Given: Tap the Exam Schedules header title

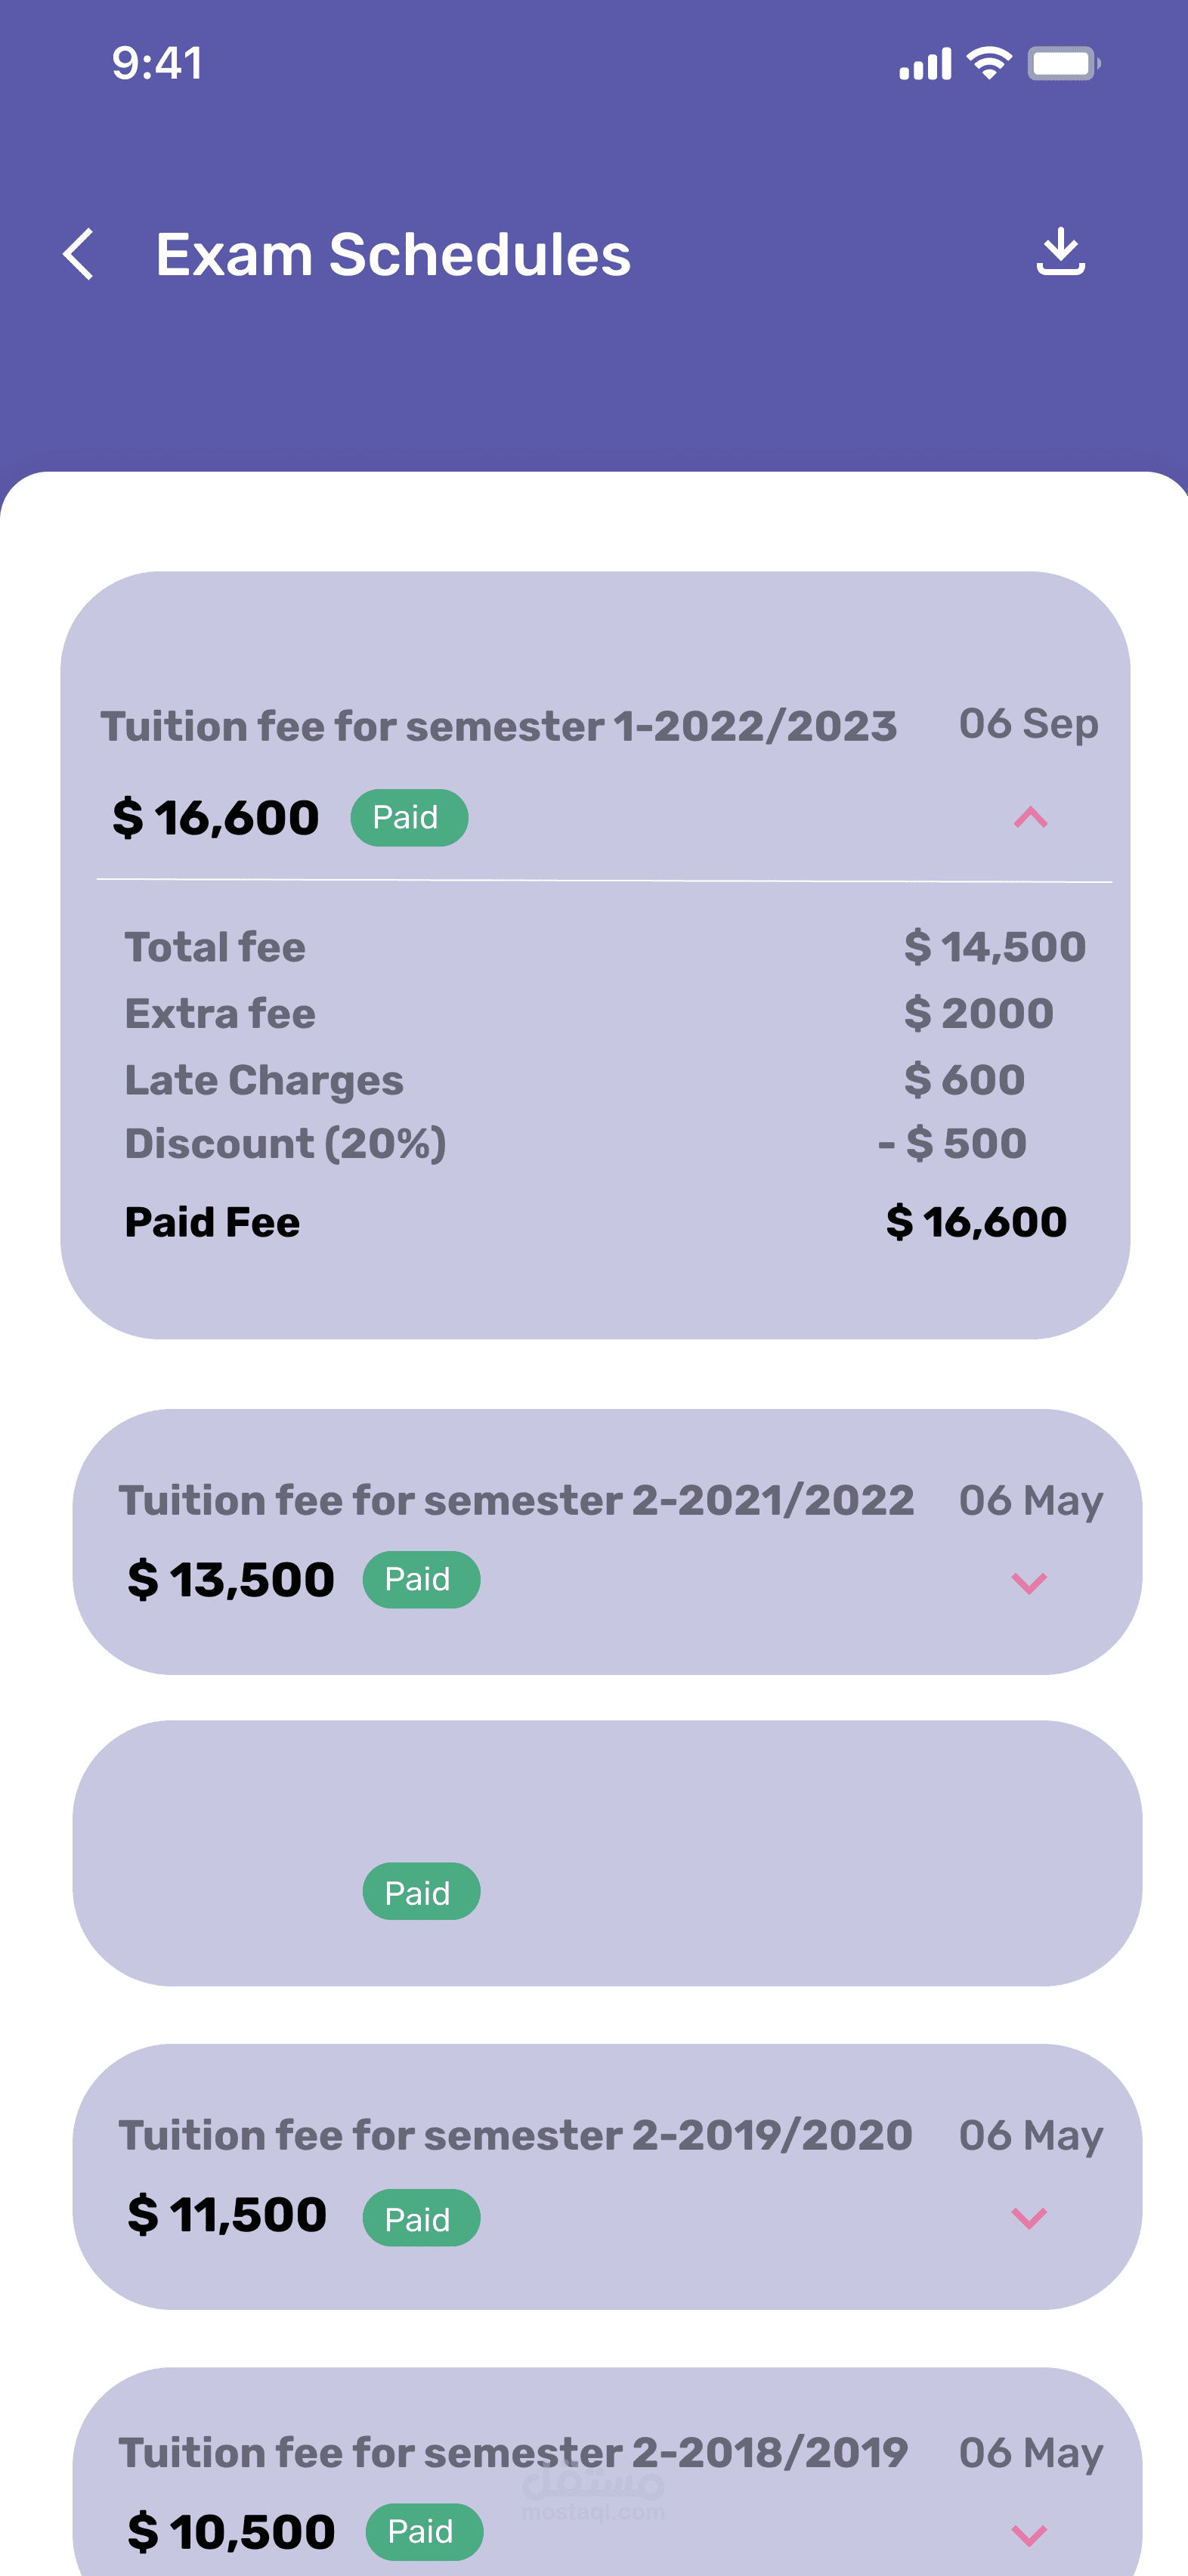Looking at the screenshot, I should click(x=393, y=255).
